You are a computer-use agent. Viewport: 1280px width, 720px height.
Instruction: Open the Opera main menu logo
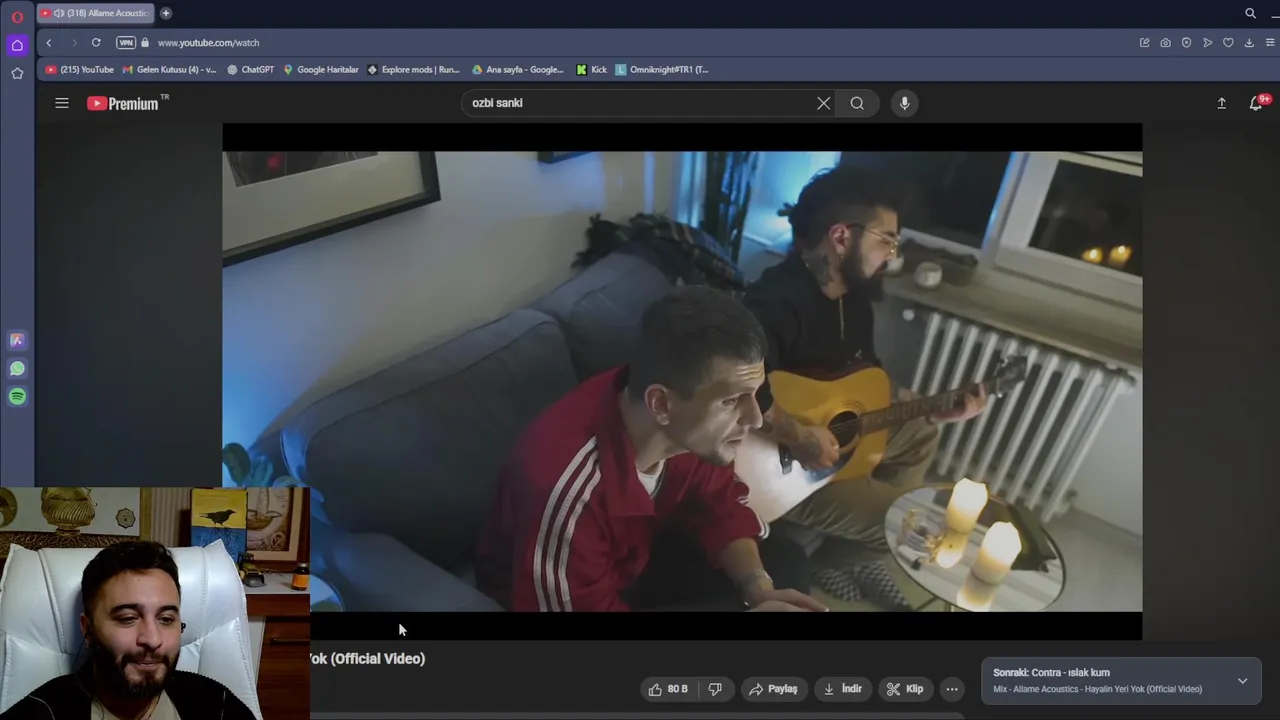[17, 17]
